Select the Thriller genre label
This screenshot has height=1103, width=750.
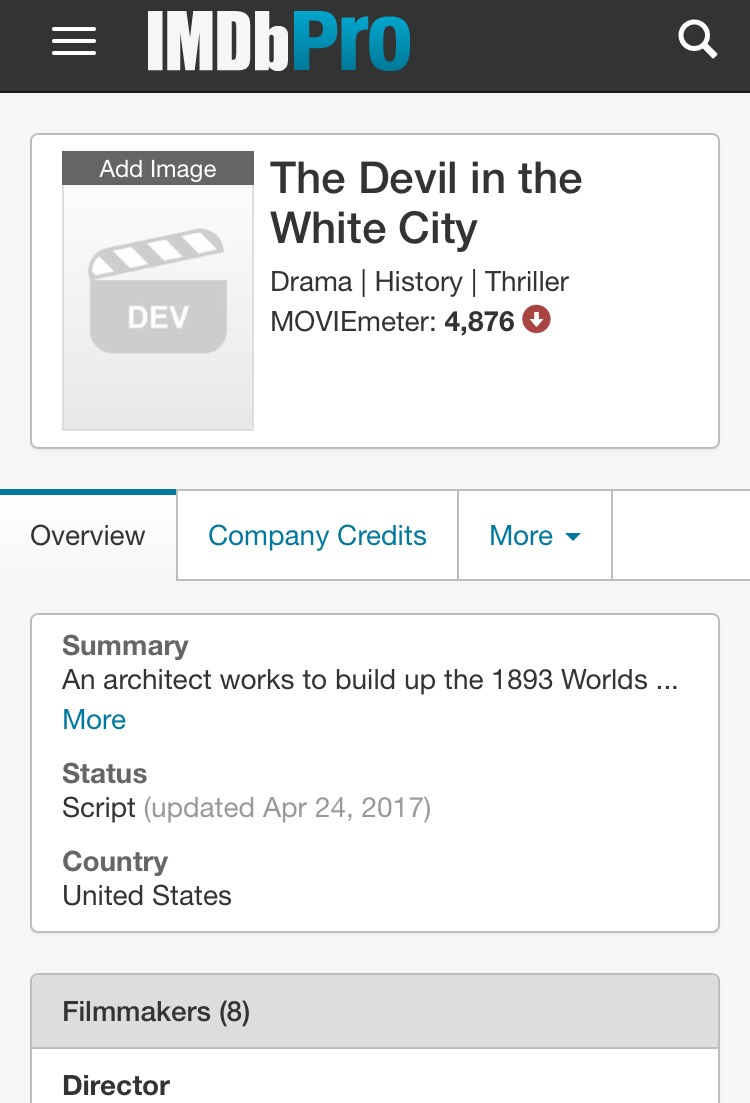click(x=527, y=281)
